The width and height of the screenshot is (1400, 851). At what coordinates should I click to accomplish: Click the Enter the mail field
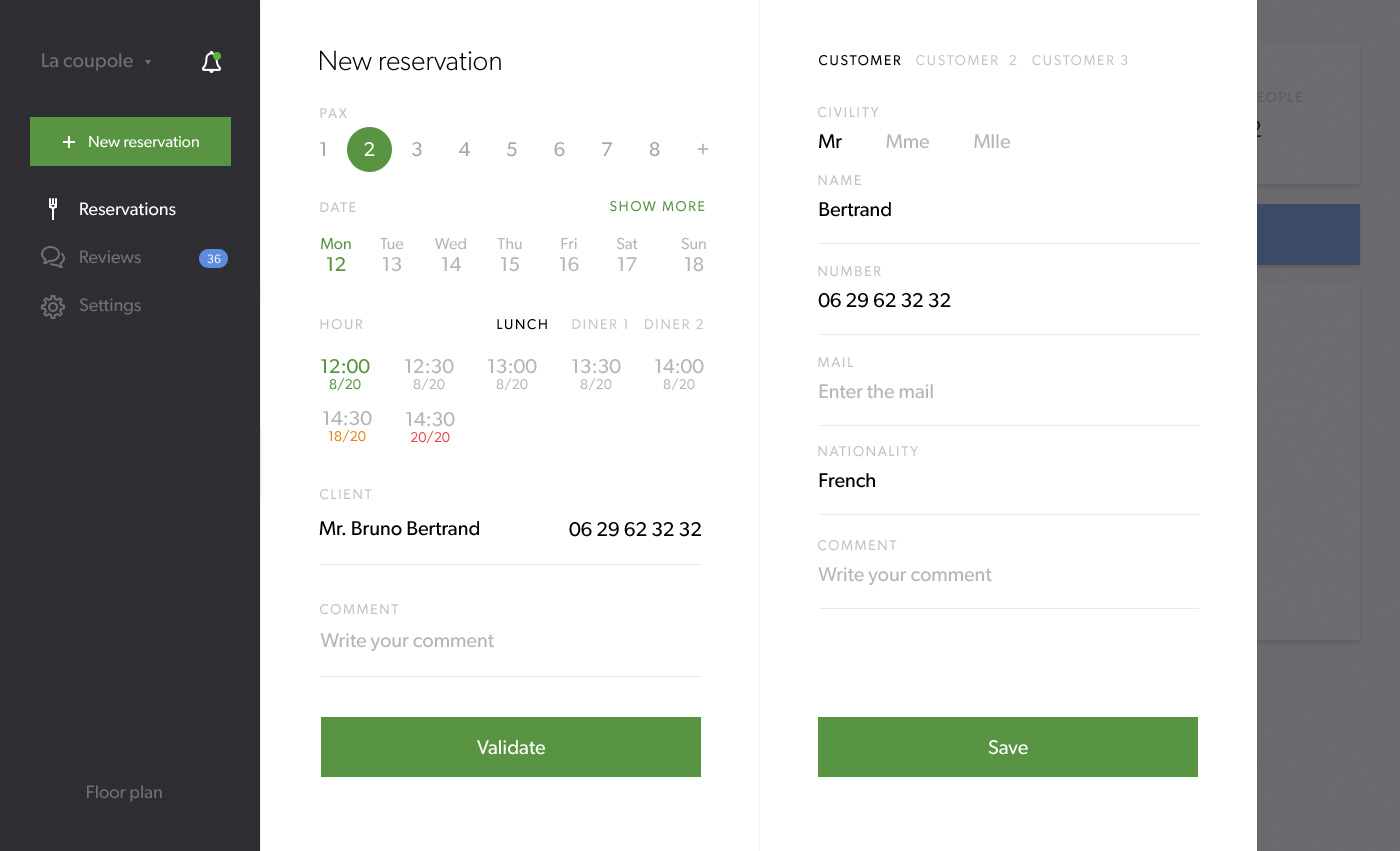[1007, 392]
